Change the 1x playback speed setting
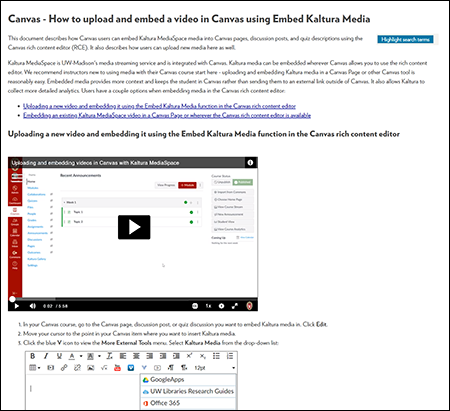Image resolution: width=450 pixels, height=411 pixels. [208, 306]
